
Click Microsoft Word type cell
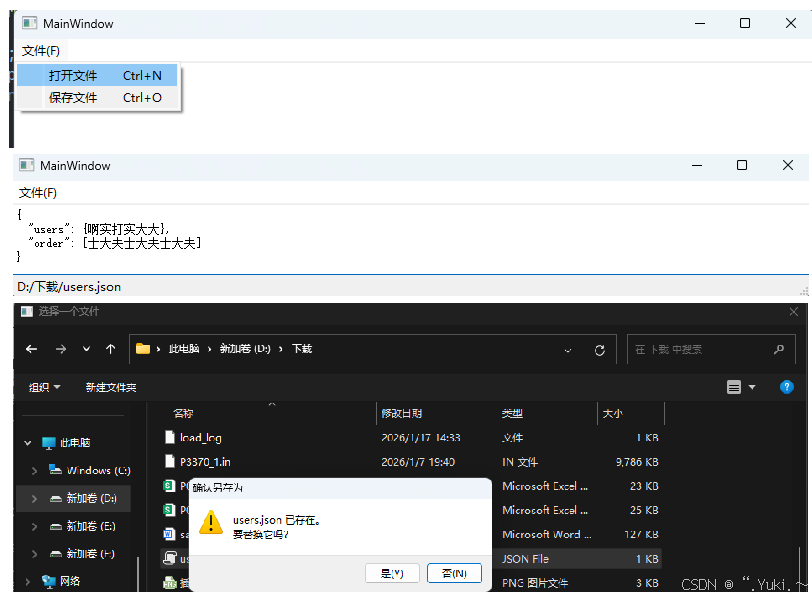tap(546, 534)
